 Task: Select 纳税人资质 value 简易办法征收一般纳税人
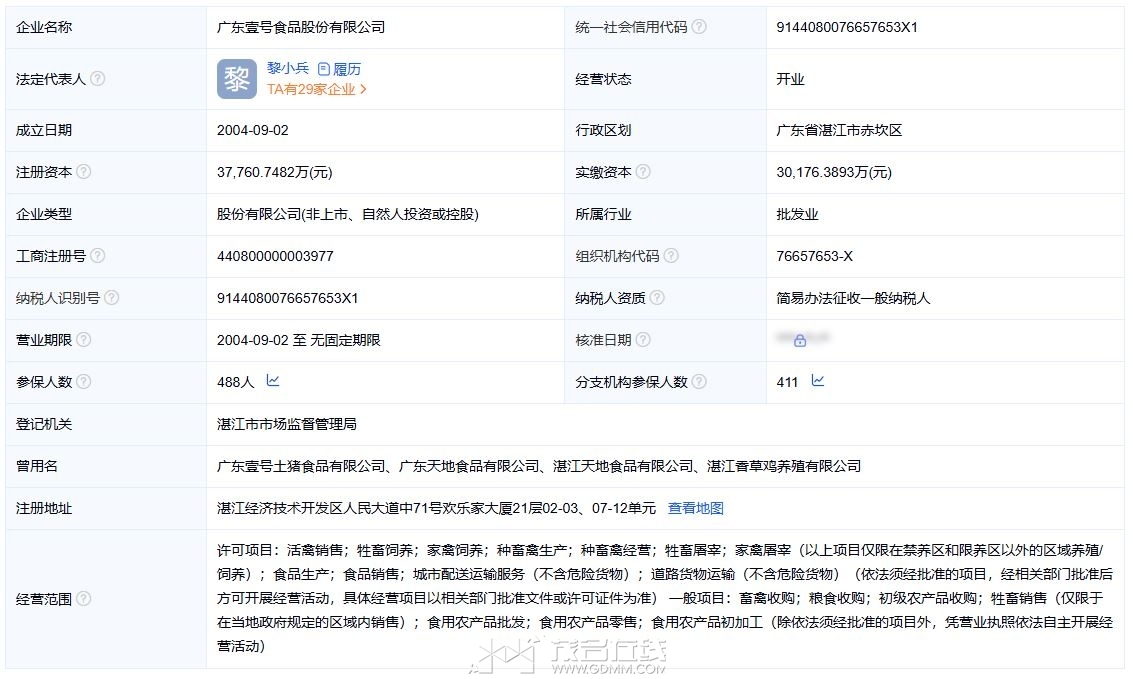(x=853, y=298)
